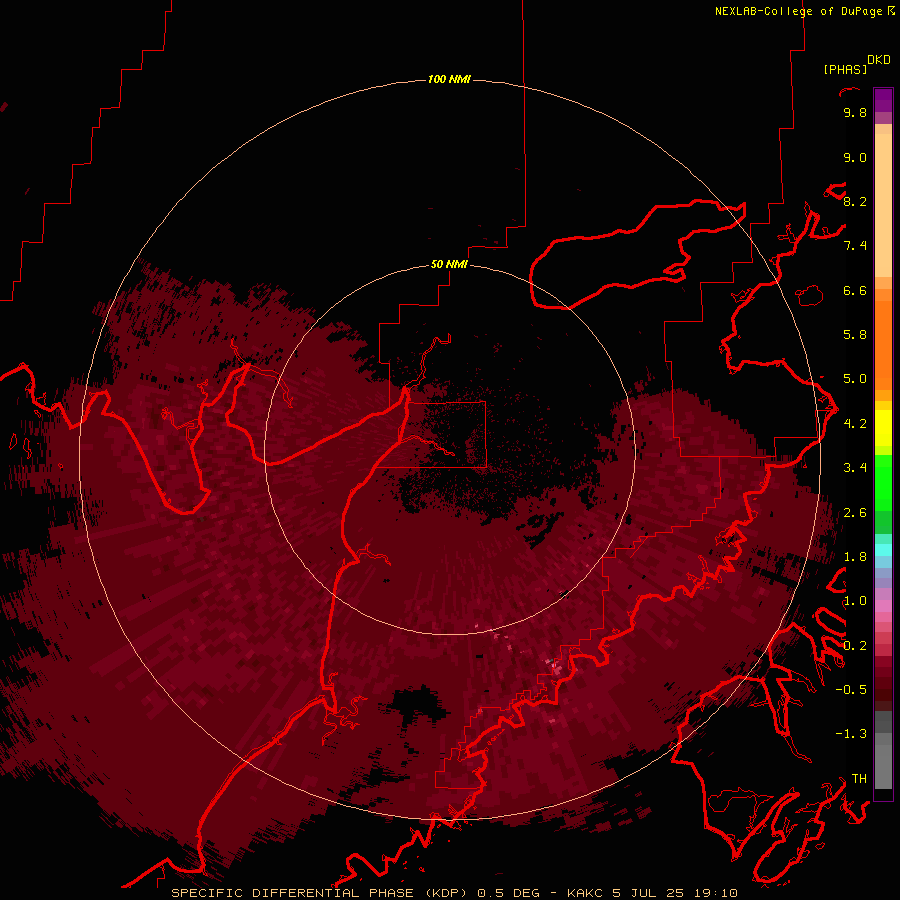Click the 1.0 scale value
Viewport: 900px width, 900px height.
click(855, 601)
